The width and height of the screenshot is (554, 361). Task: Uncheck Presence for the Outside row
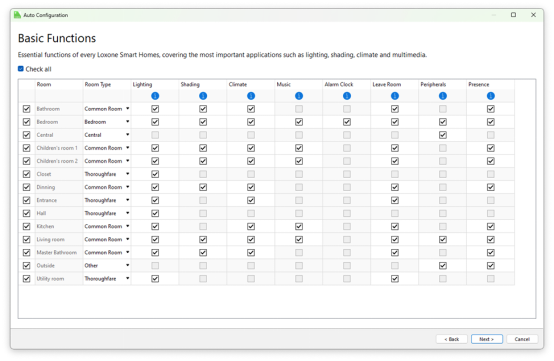click(x=491, y=266)
